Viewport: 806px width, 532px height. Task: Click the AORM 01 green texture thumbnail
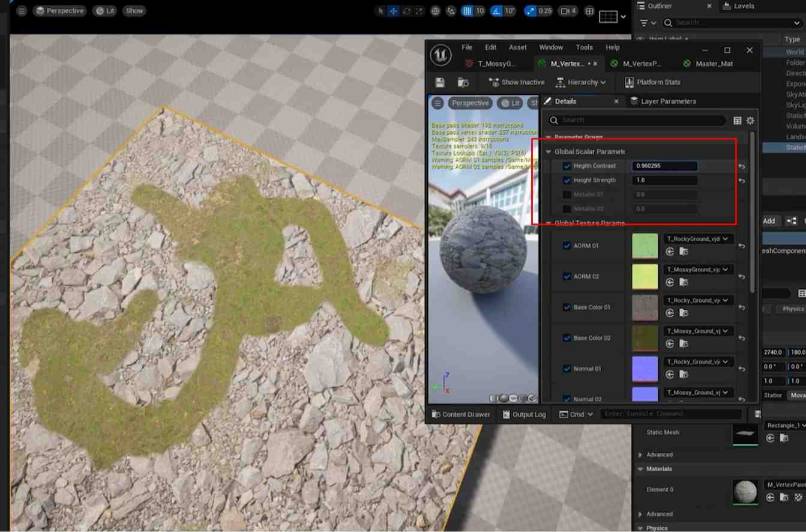(x=645, y=246)
